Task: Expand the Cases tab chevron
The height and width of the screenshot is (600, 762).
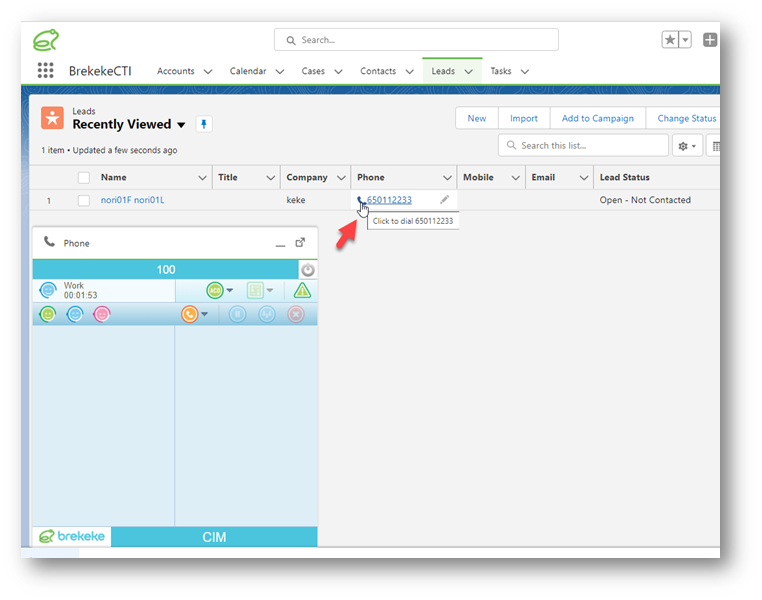Action: tap(338, 72)
